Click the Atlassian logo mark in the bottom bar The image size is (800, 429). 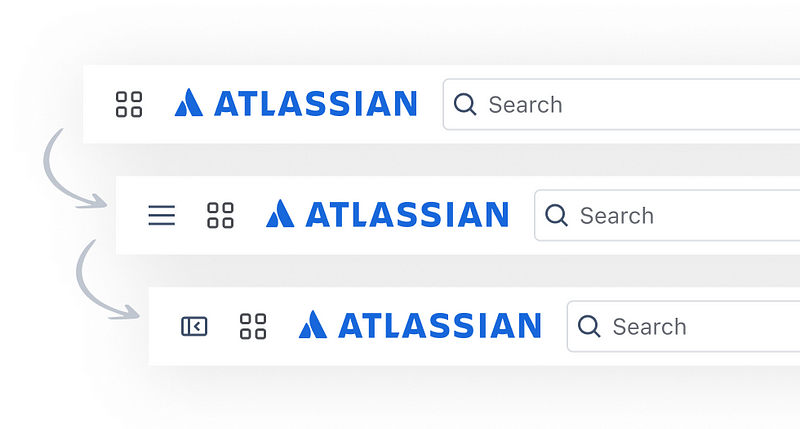[x=313, y=325]
